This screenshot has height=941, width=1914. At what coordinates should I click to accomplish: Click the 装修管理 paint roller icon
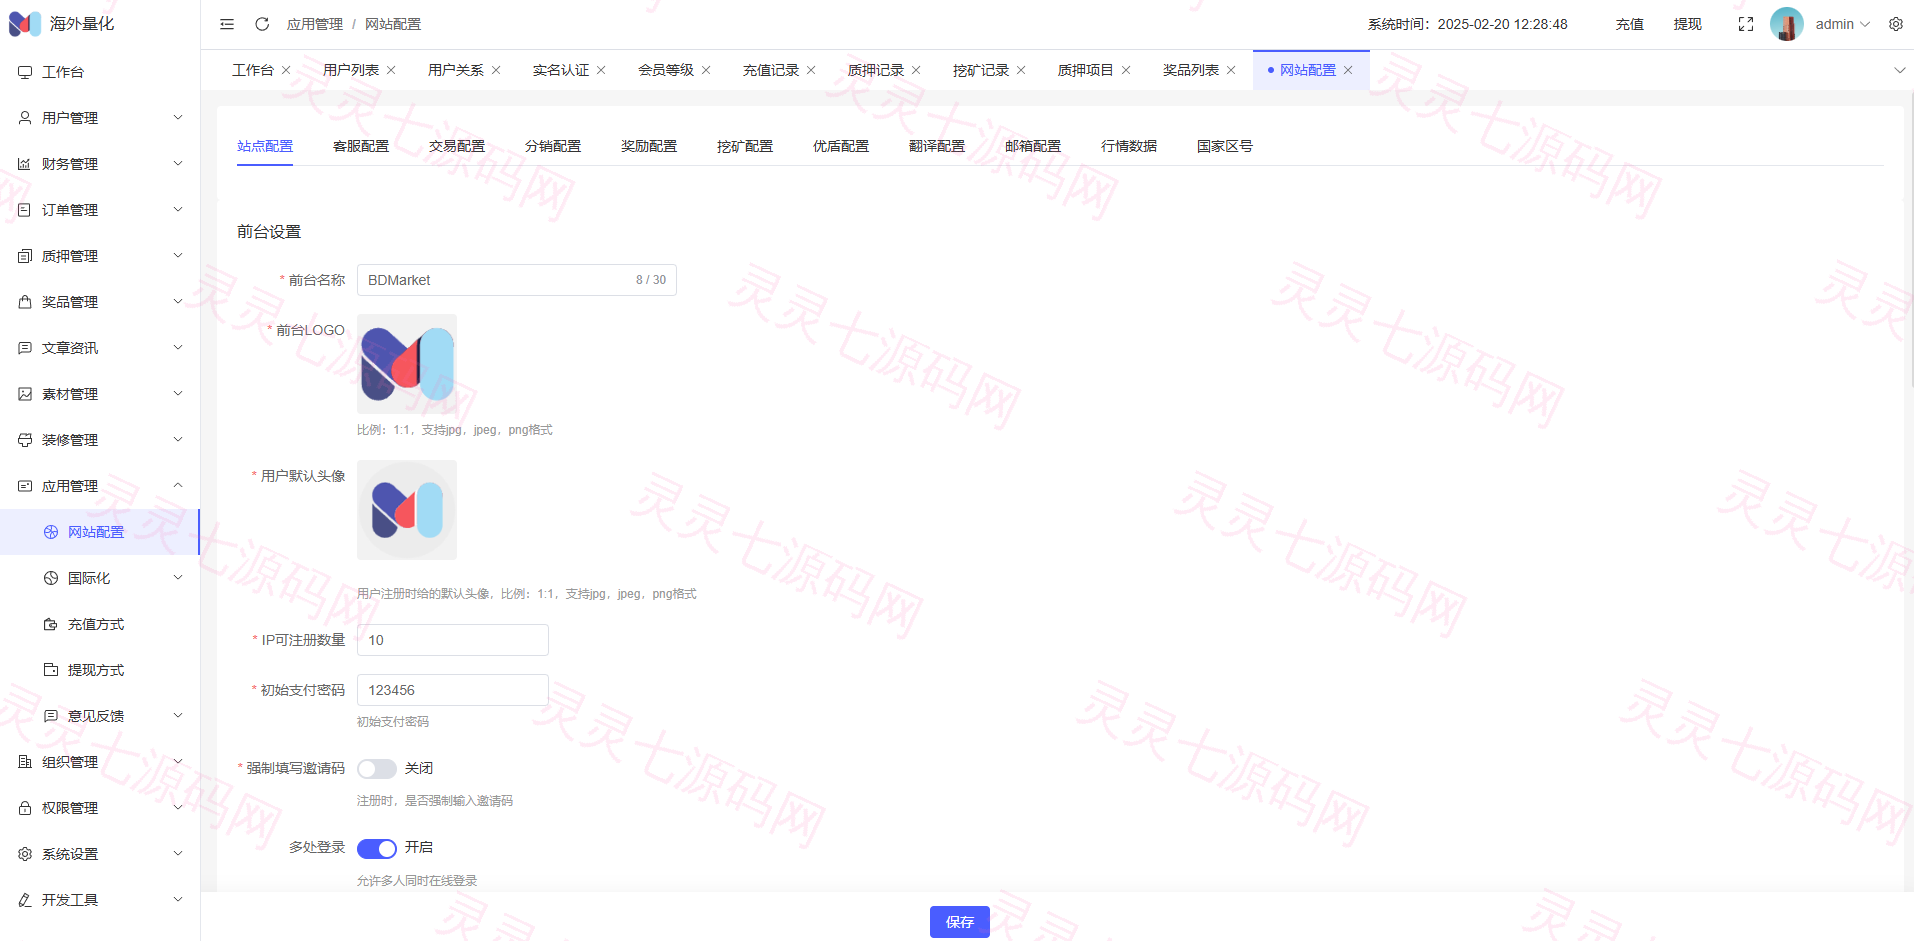25,440
